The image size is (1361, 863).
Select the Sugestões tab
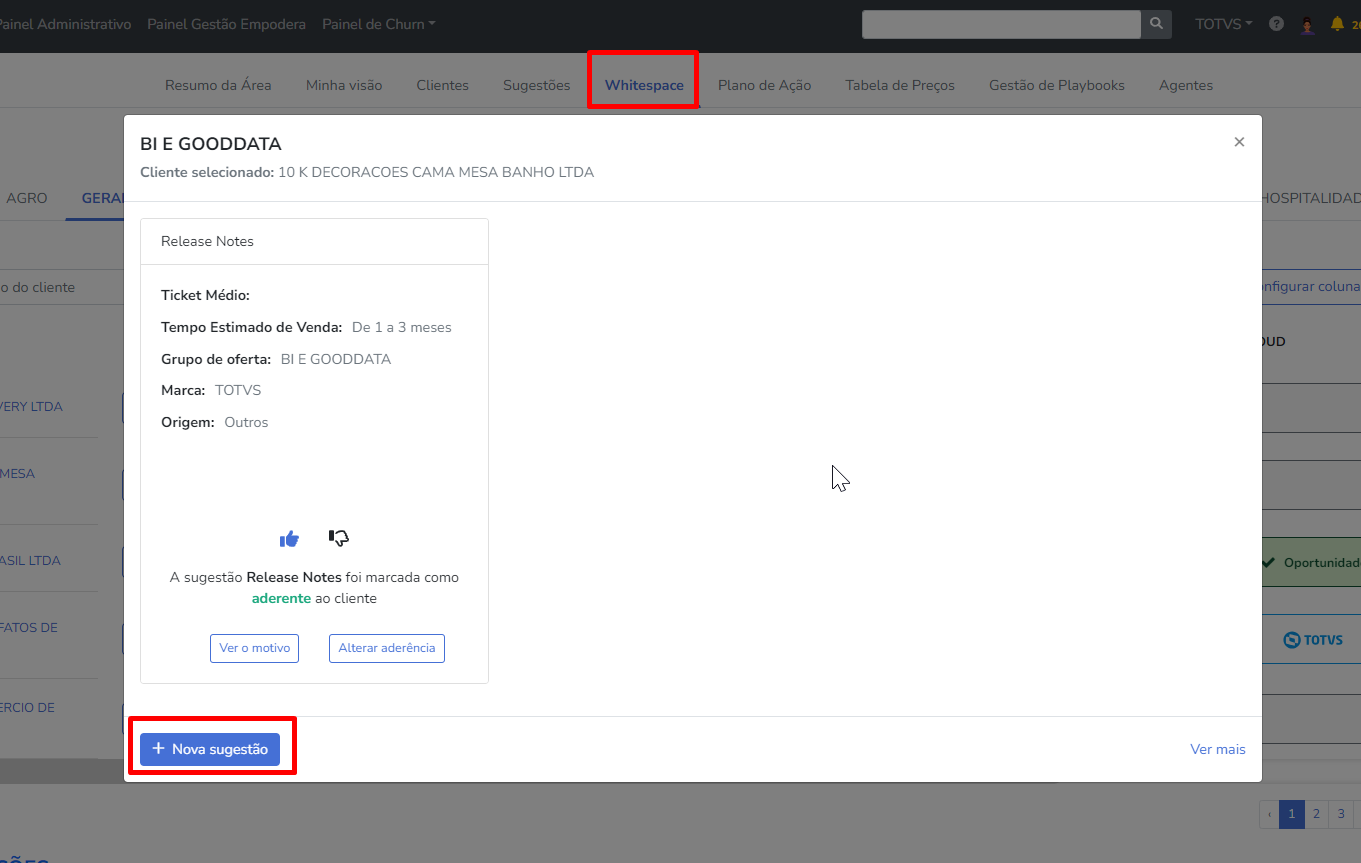[x=537, y=85]
